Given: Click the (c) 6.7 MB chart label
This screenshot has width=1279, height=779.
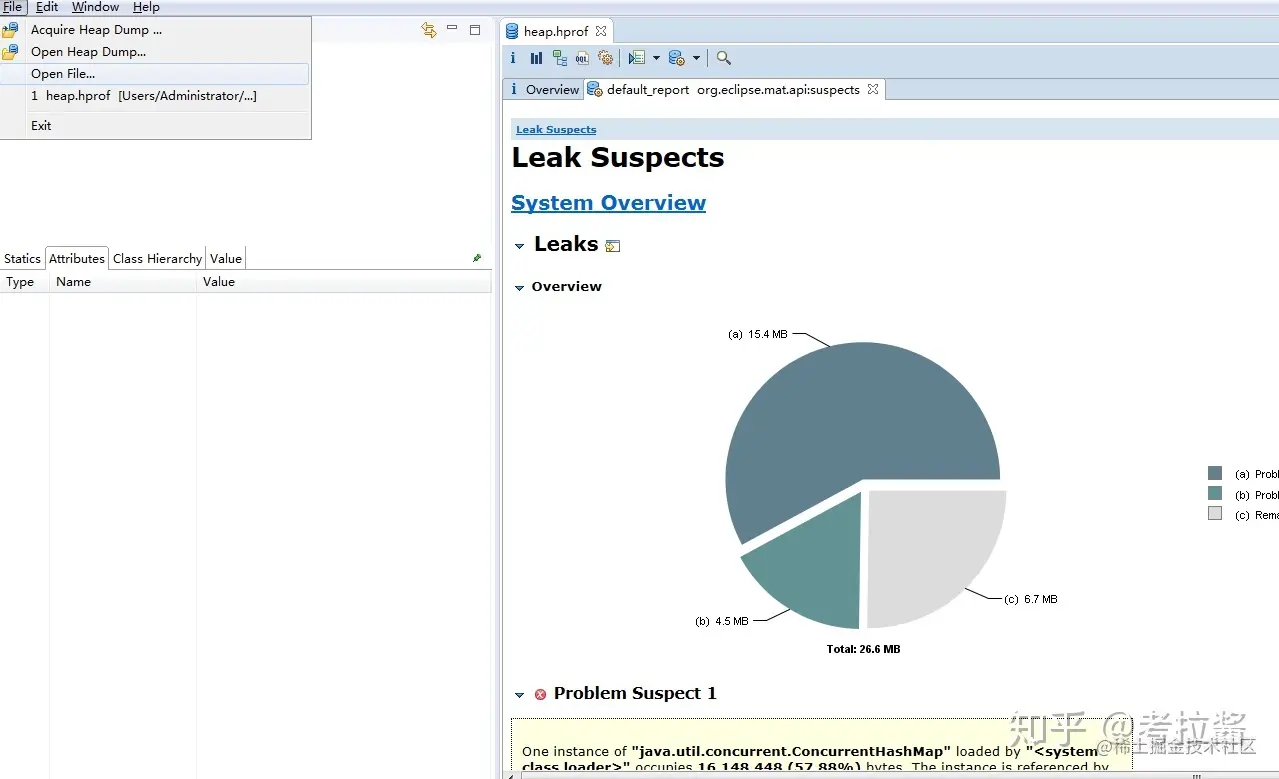Looking at the screenshot, I should pyautogui.click(x=1031, y=599).
